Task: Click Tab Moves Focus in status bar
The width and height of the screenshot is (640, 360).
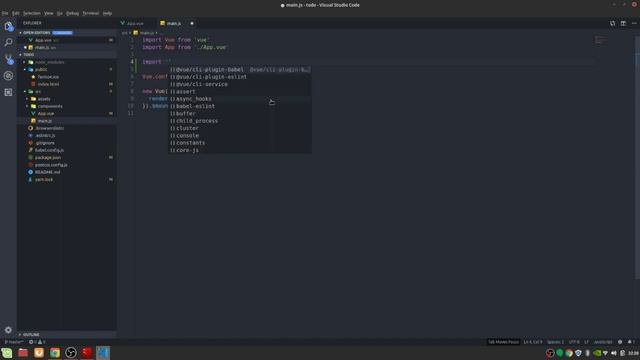Action: 503,342
